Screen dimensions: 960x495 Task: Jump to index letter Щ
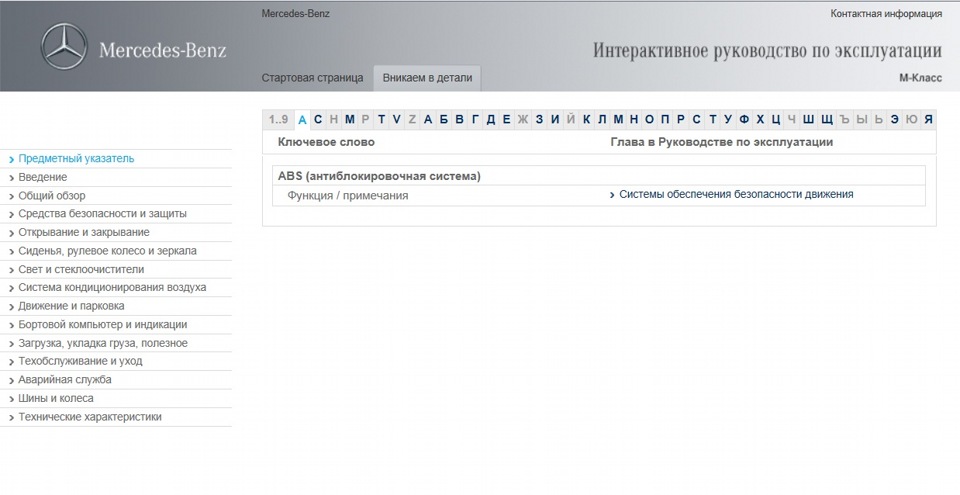click(x=827, y=119)
